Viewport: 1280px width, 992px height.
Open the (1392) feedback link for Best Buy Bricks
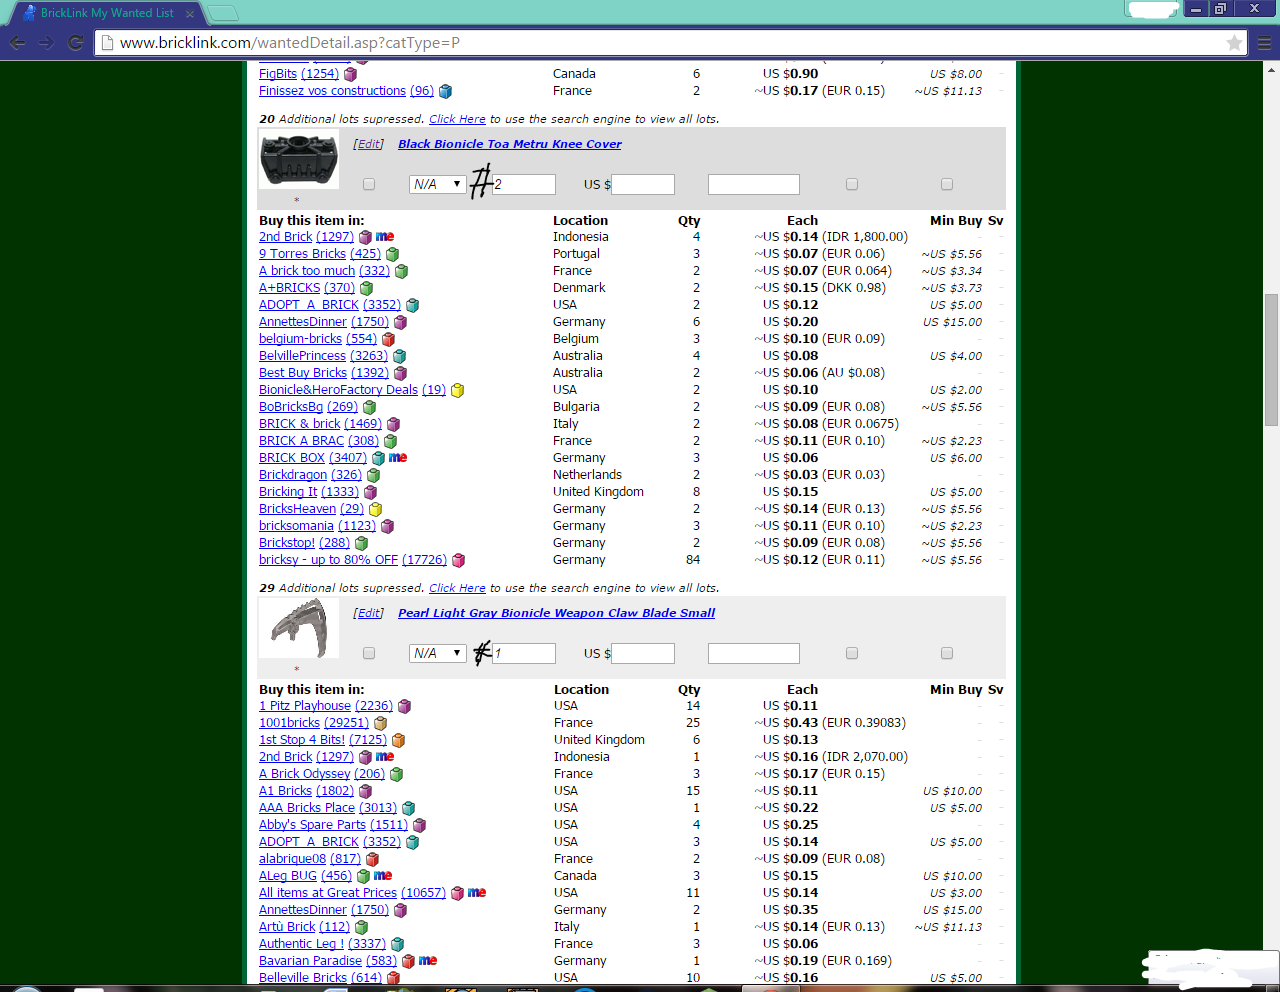point(370,373)
